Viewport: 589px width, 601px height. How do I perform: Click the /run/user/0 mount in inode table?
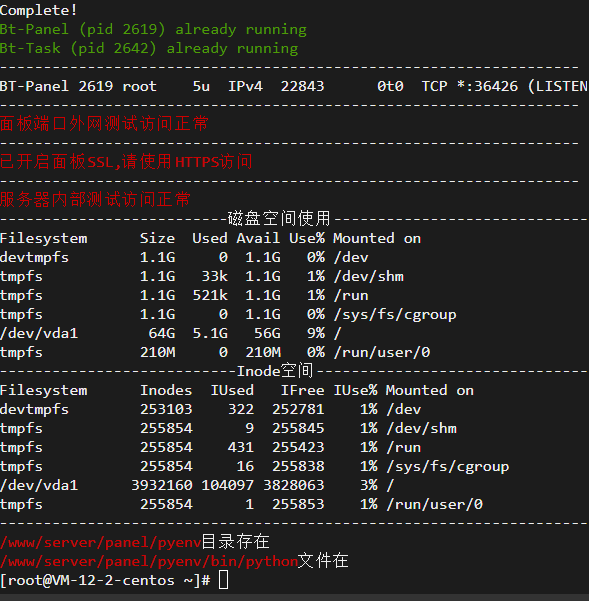click(x=435, y=504)
